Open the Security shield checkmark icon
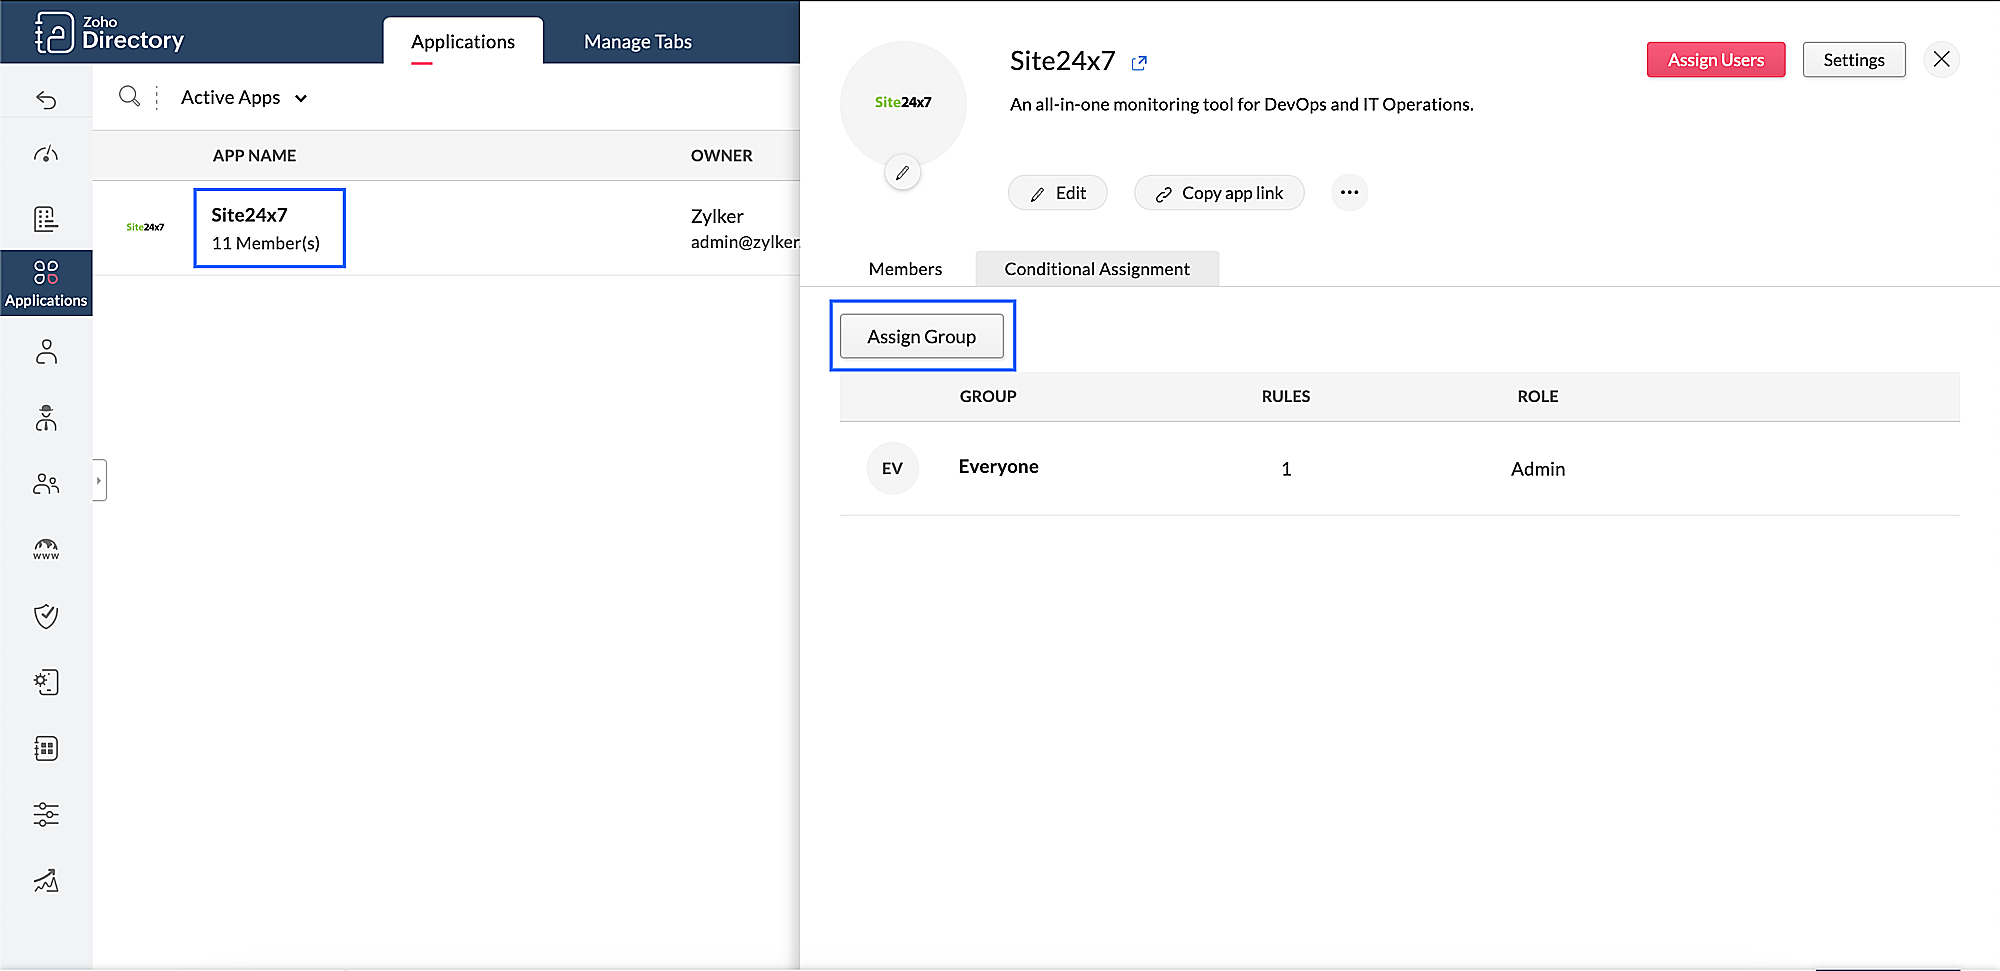 click(46, 616)
